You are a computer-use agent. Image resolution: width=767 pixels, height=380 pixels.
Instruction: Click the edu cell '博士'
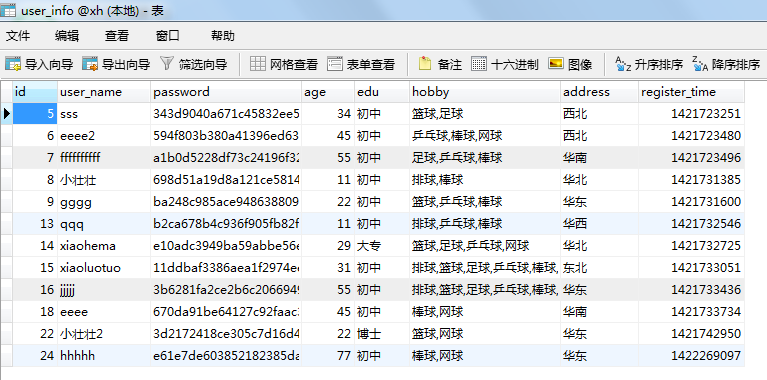point(382,334)
